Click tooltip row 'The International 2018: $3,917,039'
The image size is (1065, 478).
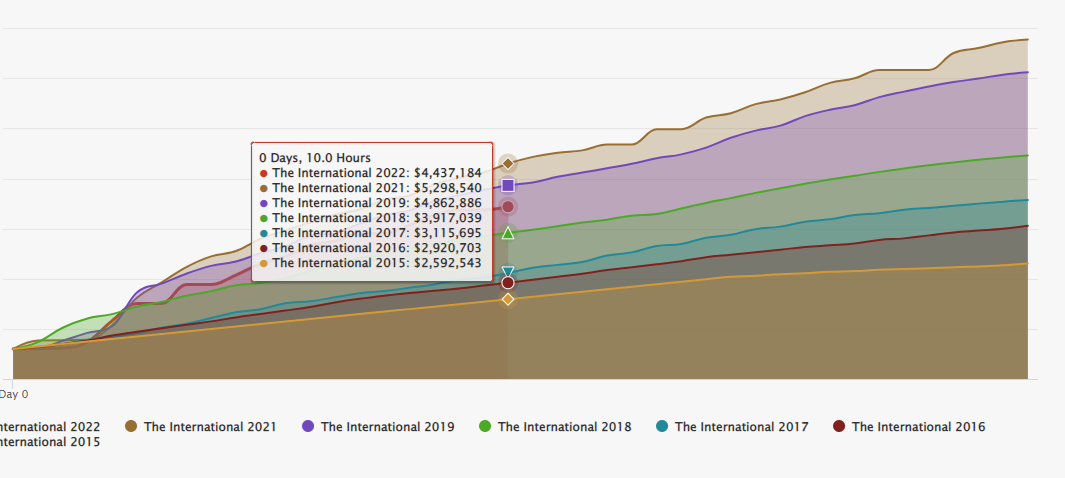pyautogui.click(x=371, y=217)
